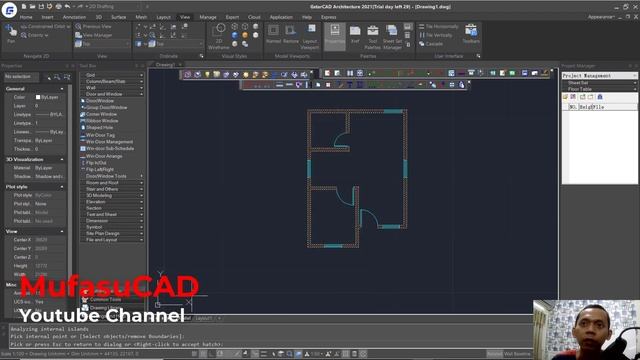Open the Top view dropdown in View panel
640x360 pixels.
tap(102, 44)
